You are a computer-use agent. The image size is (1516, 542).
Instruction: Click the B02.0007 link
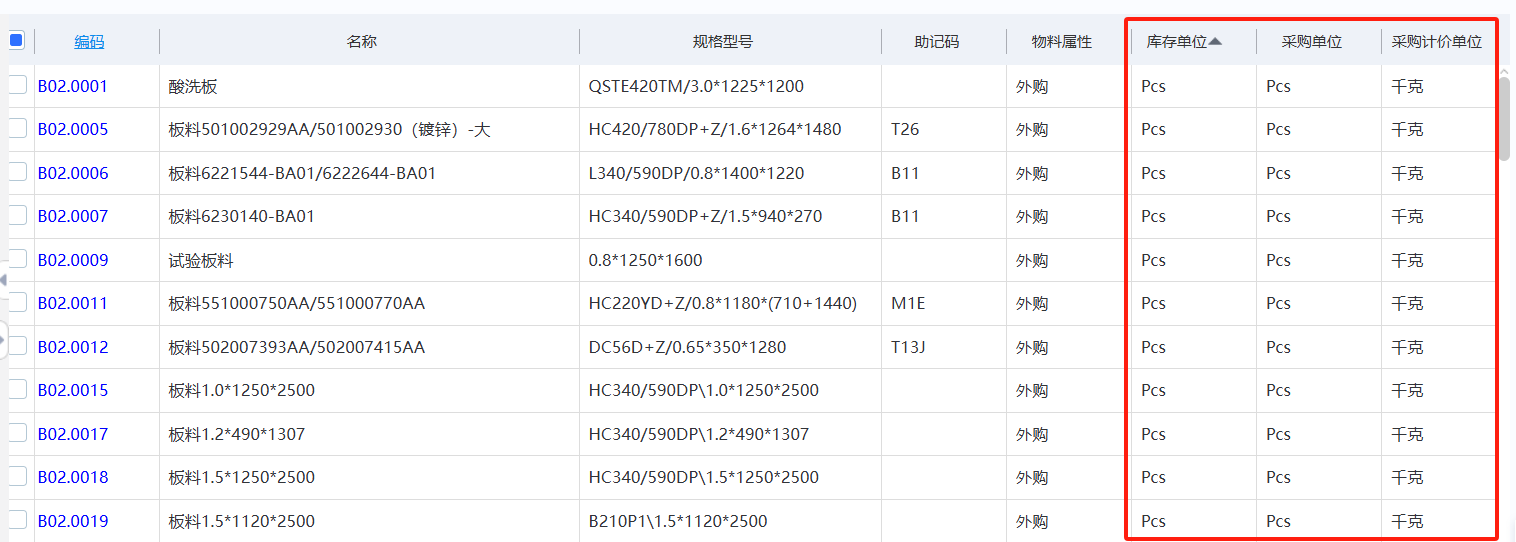pos(73,216)
